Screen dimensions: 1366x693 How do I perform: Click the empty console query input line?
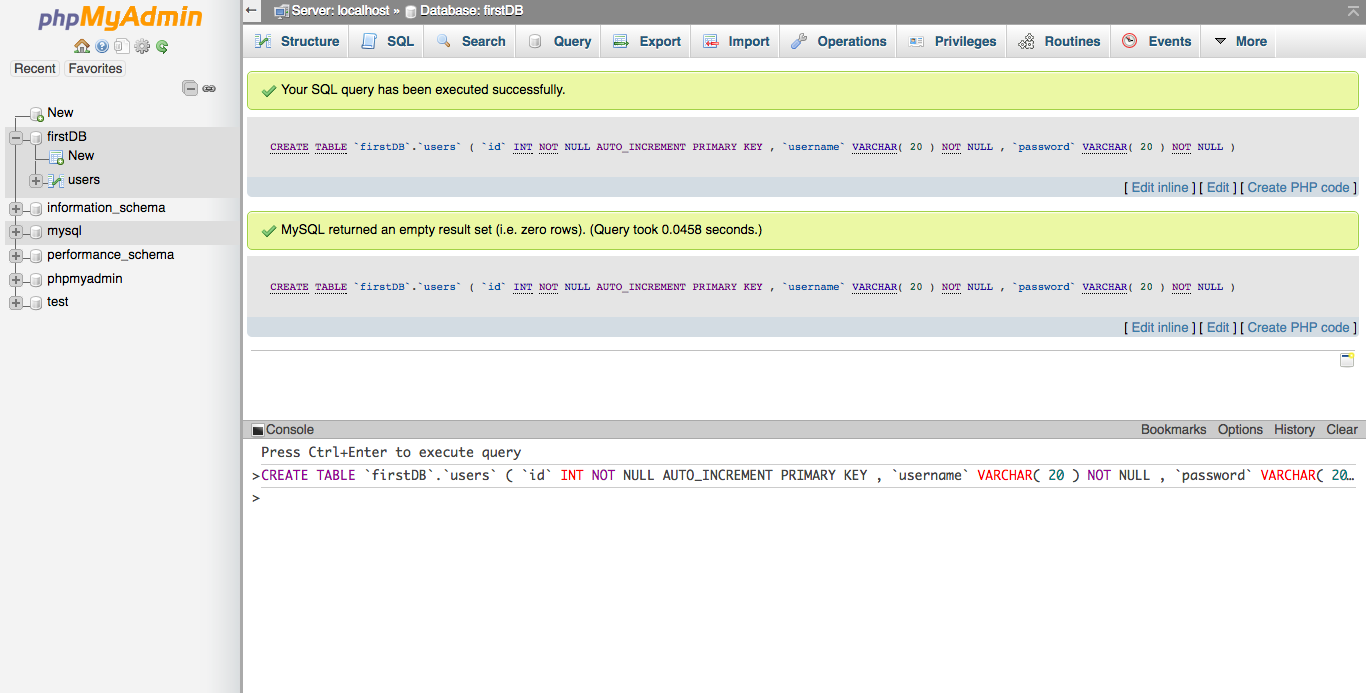pos(808,498)
